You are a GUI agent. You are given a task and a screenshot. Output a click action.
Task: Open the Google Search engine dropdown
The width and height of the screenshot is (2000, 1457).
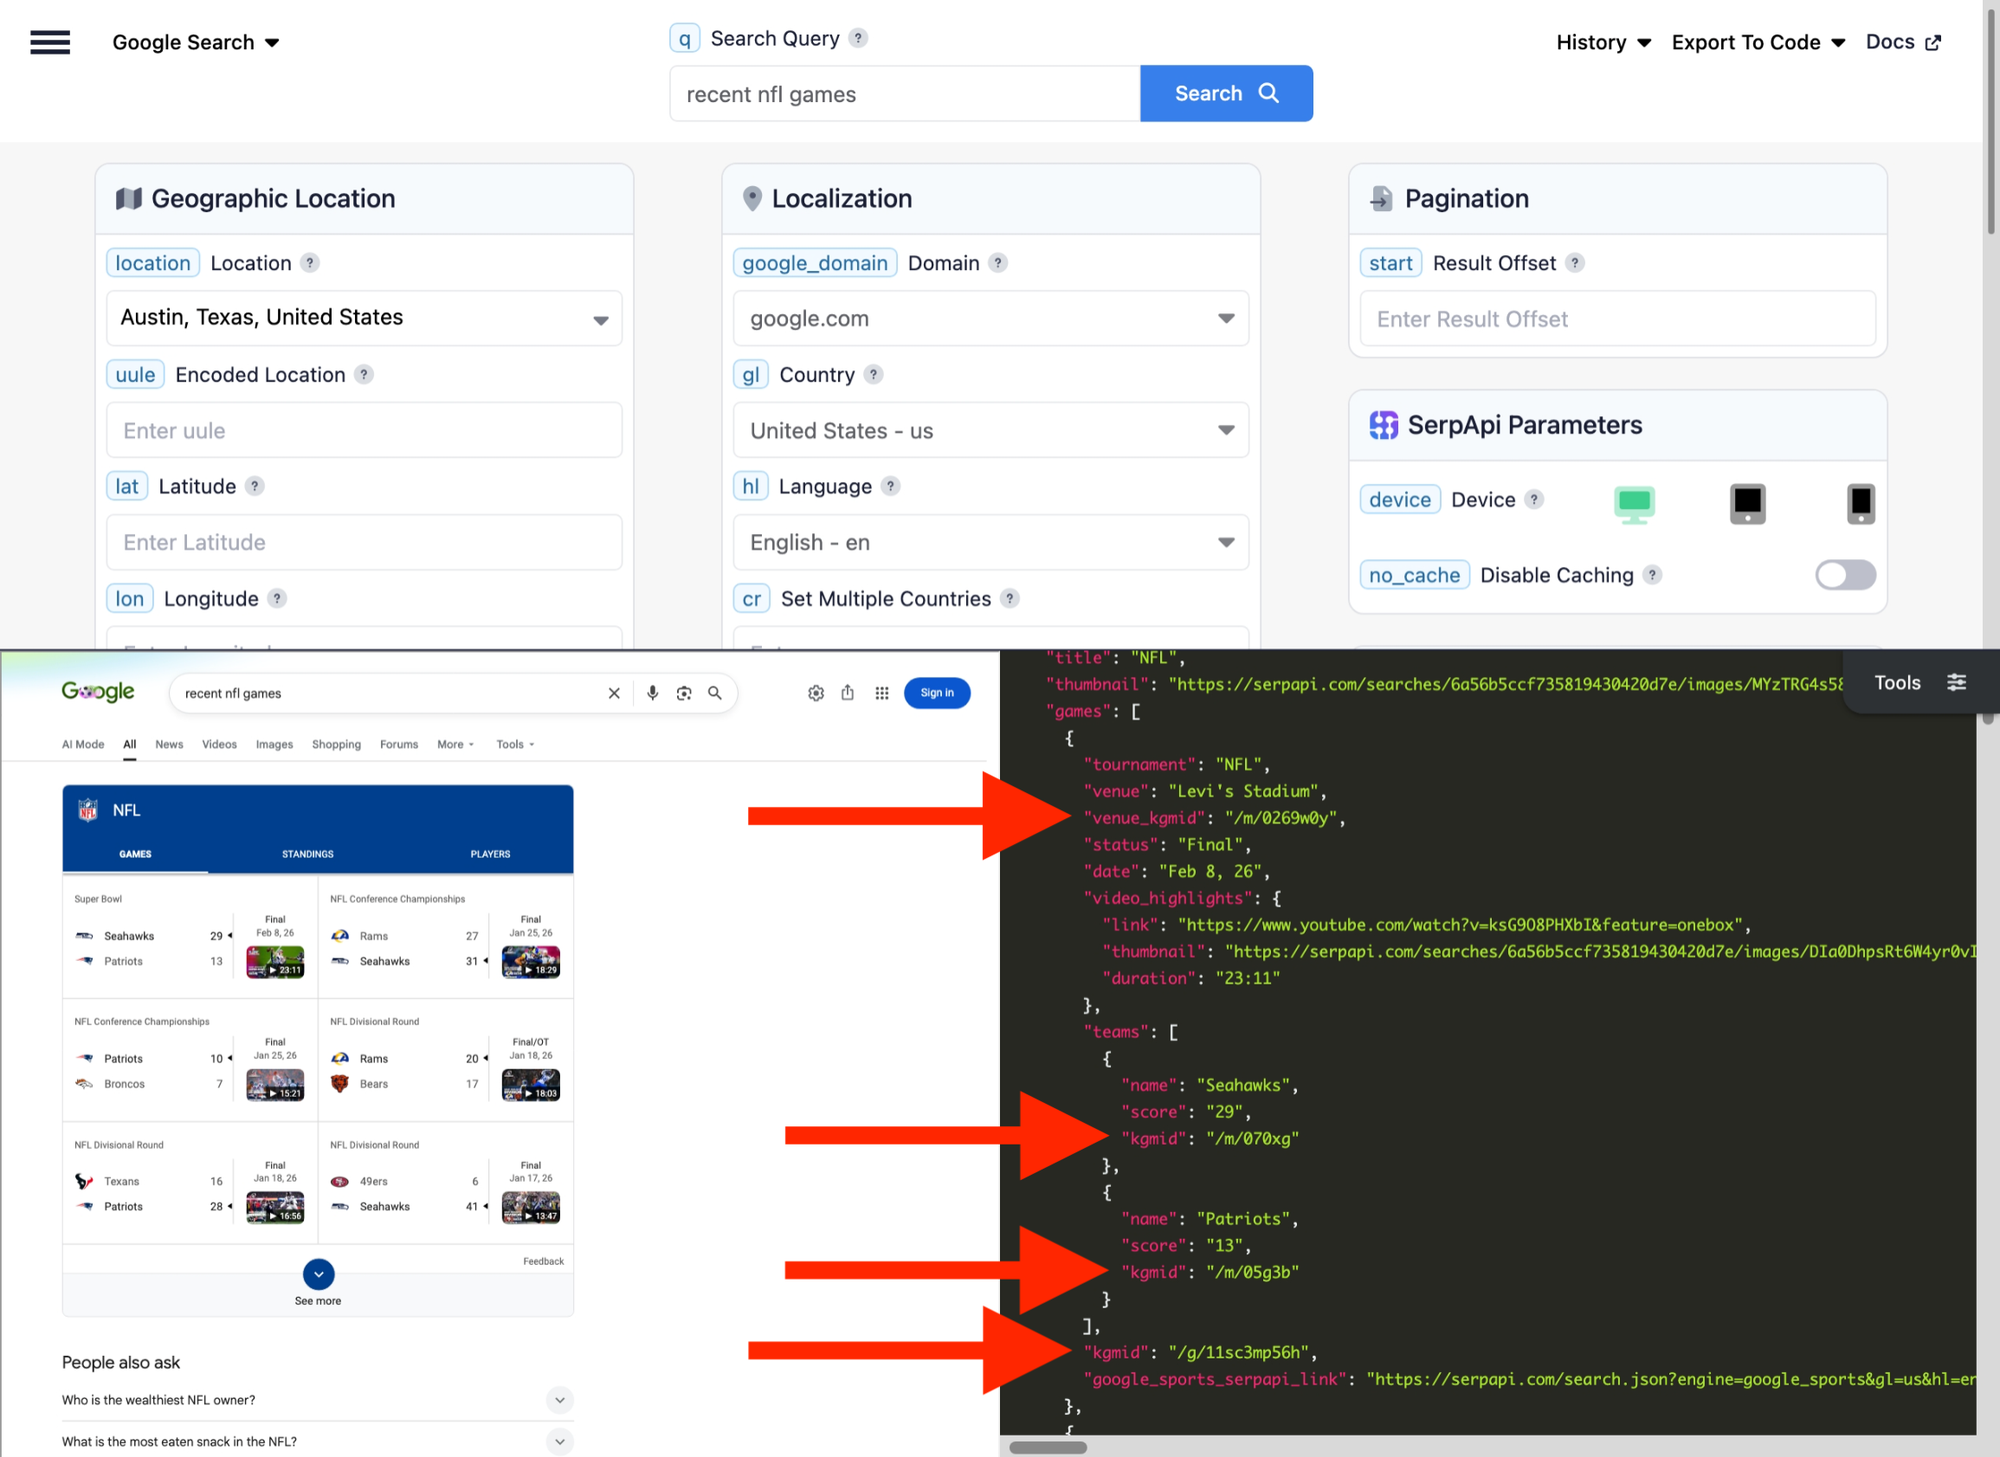pos(196,42)
